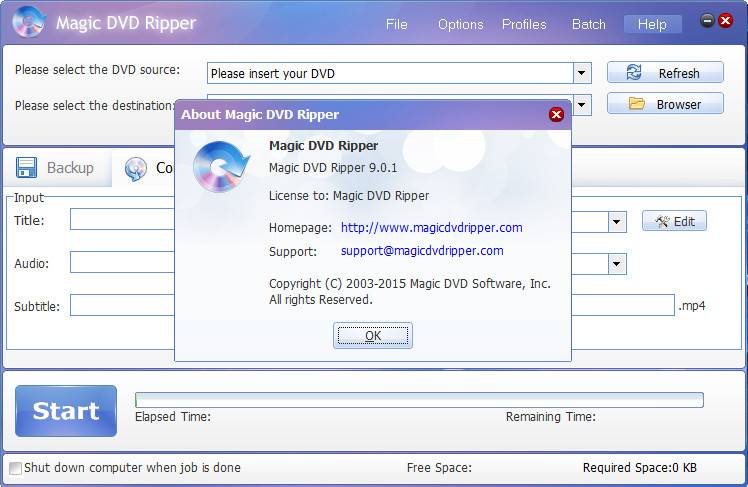748x487 pixels.
Task: Open the magicdvdripper.com homepage link
Action: 431,228
